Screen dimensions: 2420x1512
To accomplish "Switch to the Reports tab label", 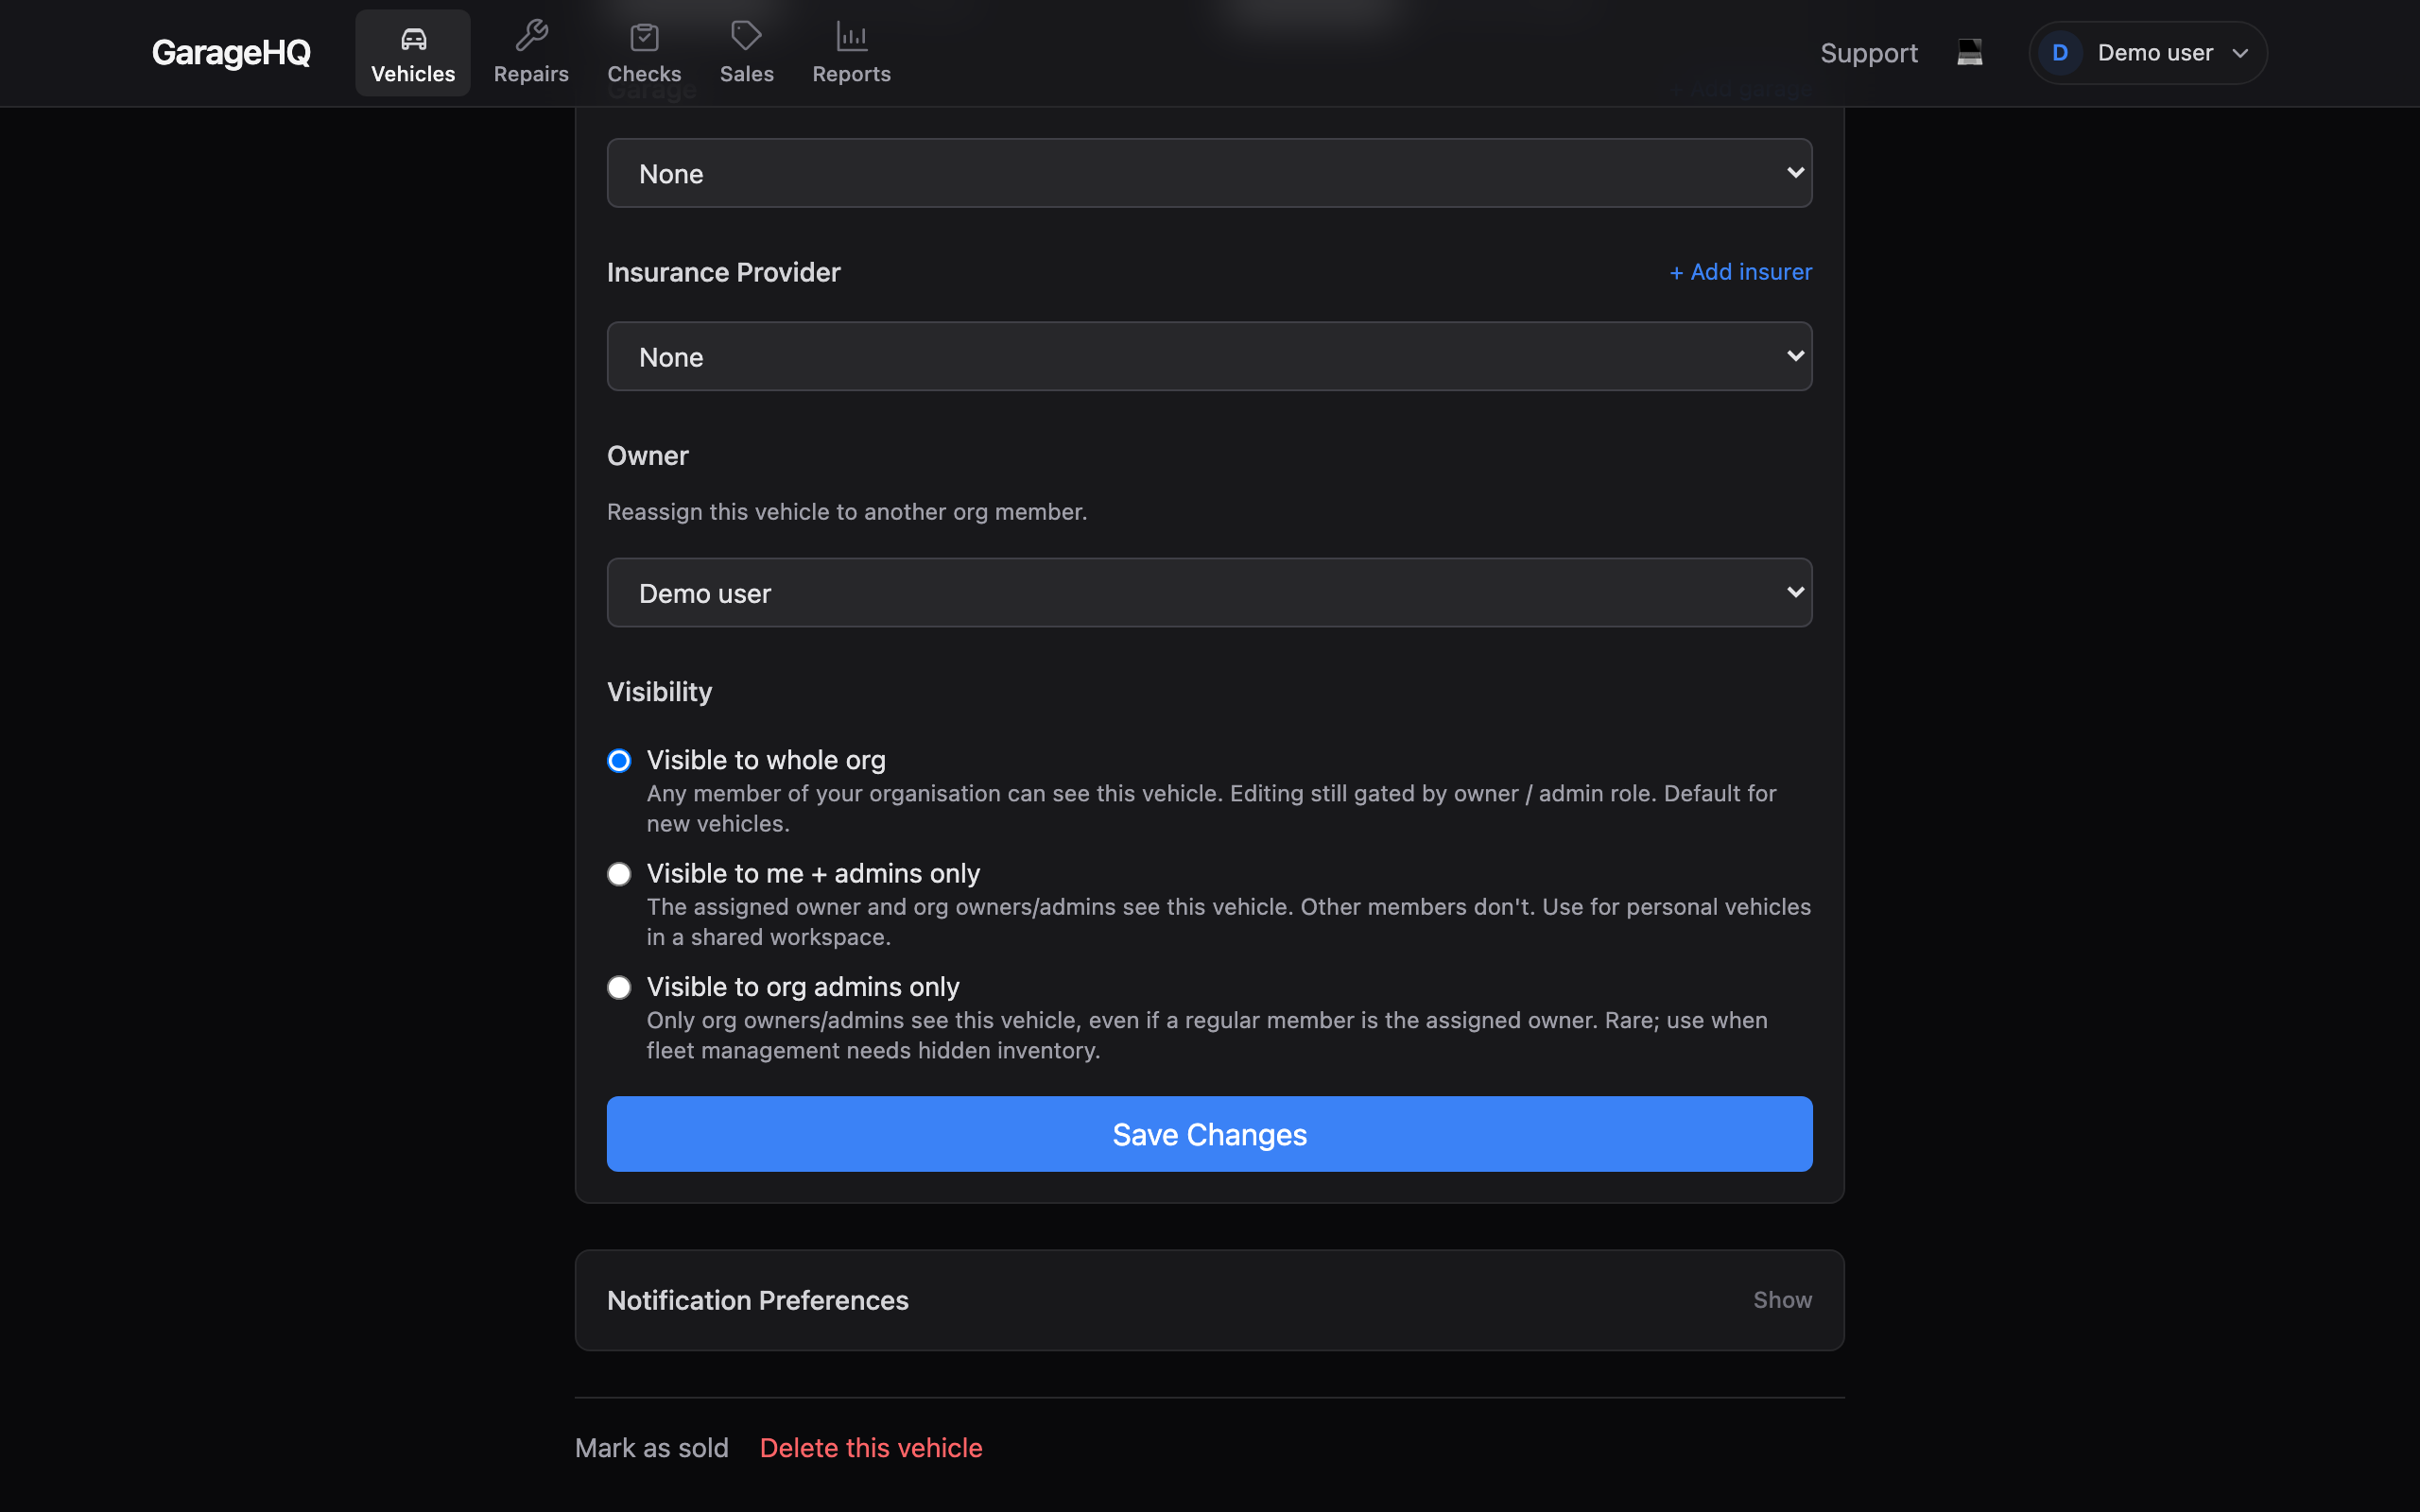I will pos(851,74).
